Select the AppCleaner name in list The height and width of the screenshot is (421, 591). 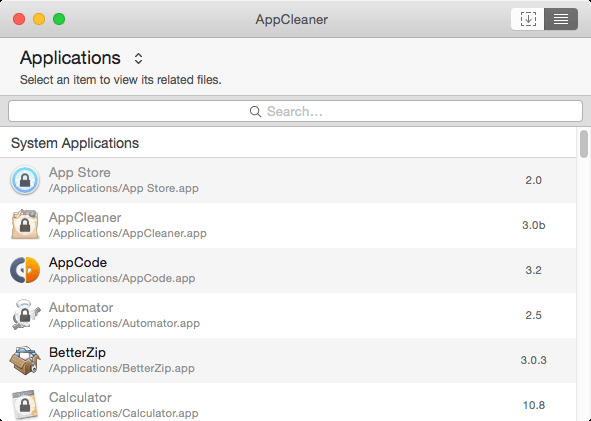[85, 217]
